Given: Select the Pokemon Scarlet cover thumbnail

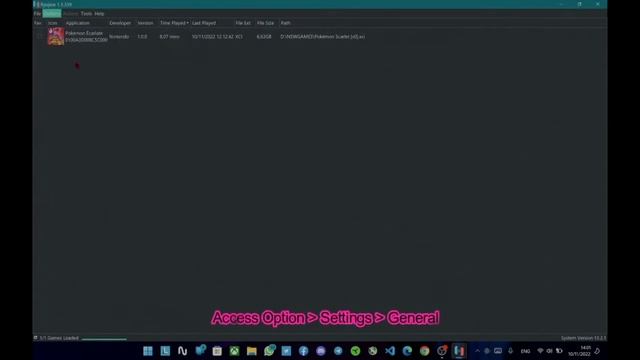Looking at the screenshot, I should [x=56, y=36].
